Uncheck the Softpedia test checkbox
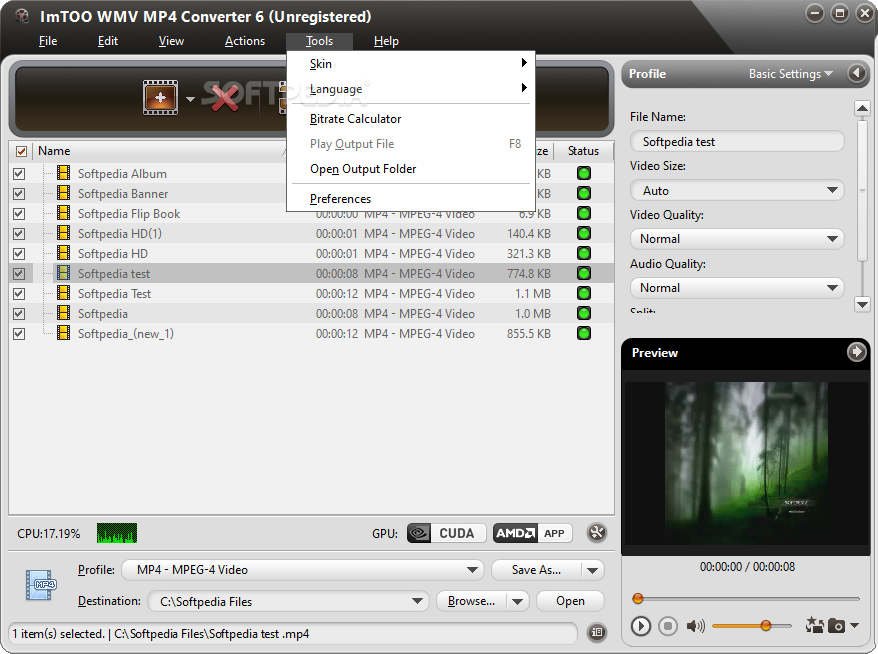Viewport: 878px width, 654px height. coord(19,274)
